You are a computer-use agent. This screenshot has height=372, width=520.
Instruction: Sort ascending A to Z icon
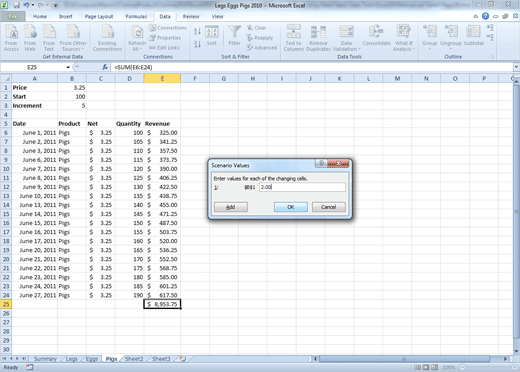tap(197, 32)
